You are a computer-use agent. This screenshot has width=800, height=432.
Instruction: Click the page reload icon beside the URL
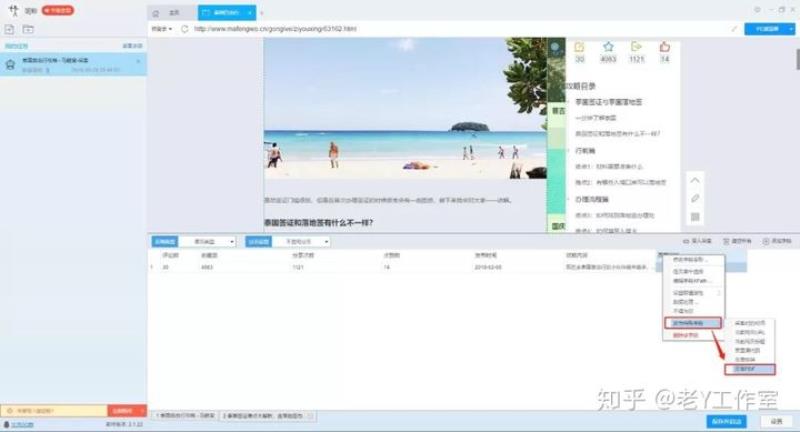pyautogui.click(x=185, y=29)
